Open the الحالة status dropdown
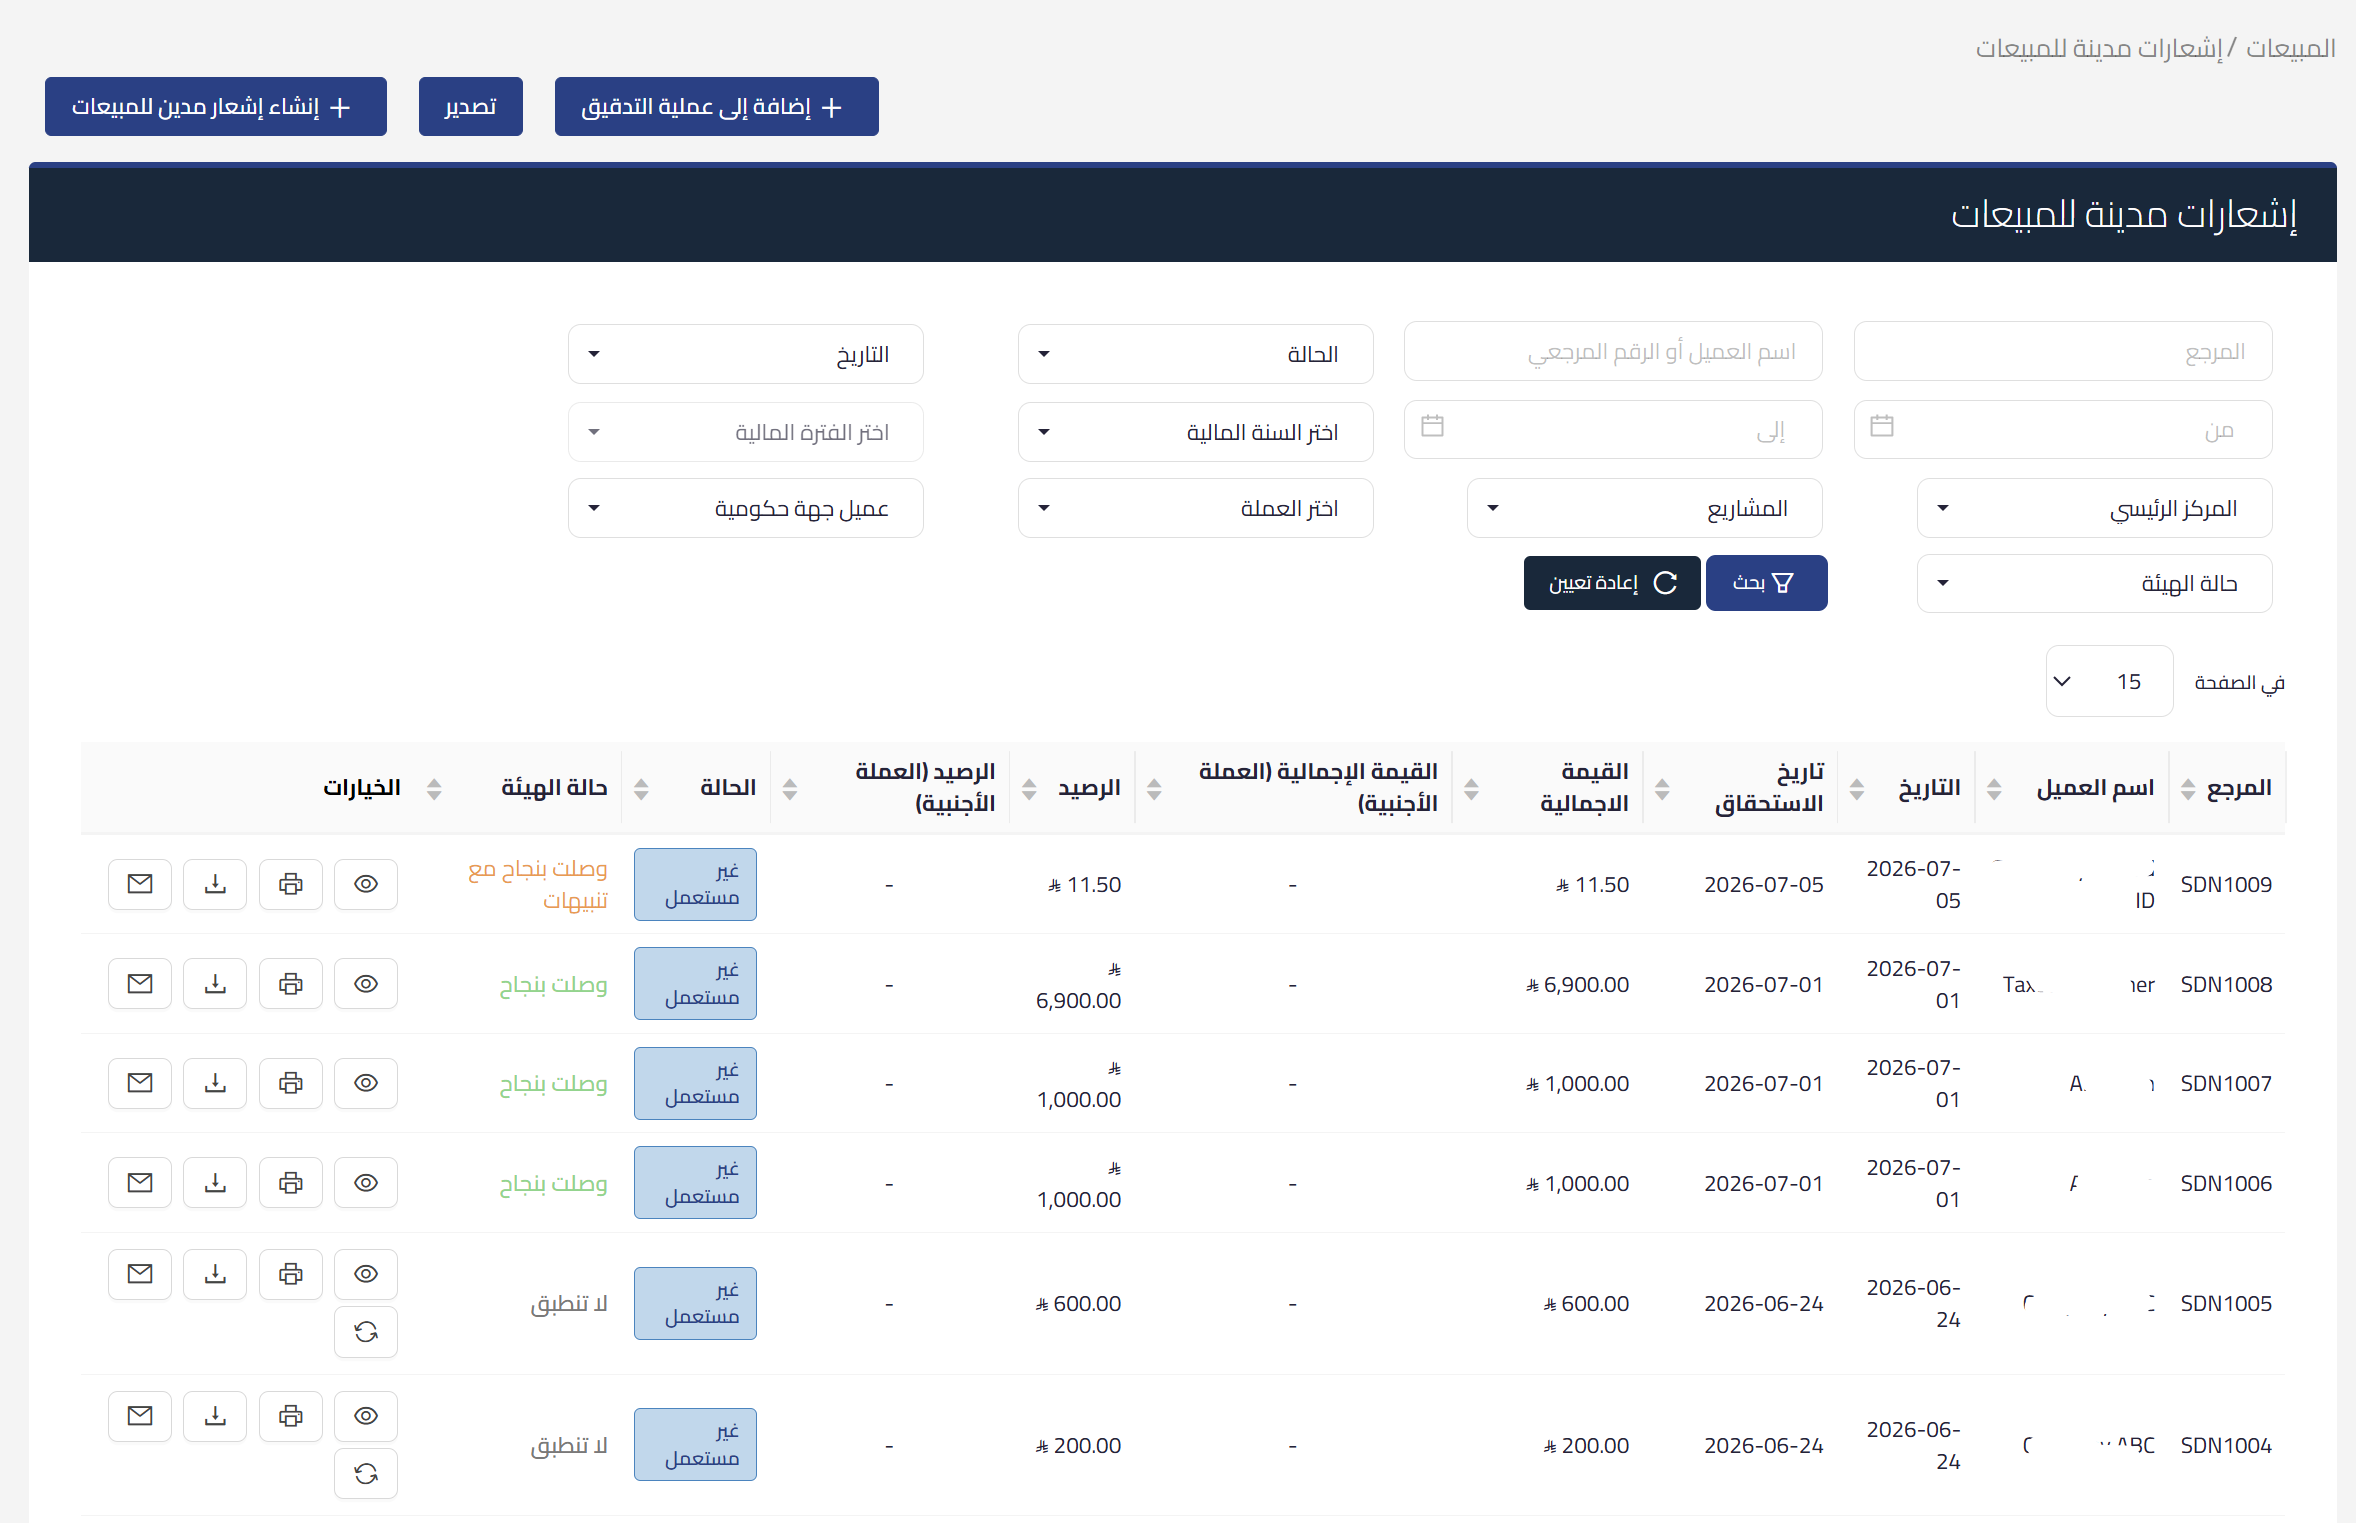2356x1523 pixels. (1195, 354)
